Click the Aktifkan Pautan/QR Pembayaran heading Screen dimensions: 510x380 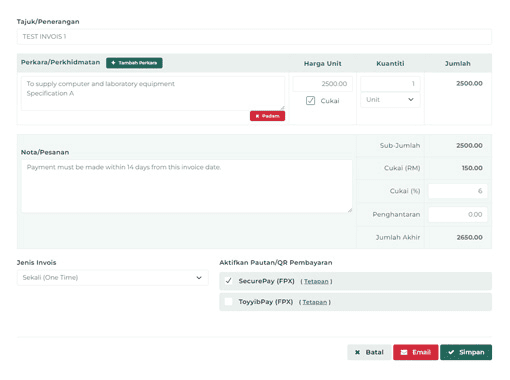pyautogui.click(x=276, y=263)
